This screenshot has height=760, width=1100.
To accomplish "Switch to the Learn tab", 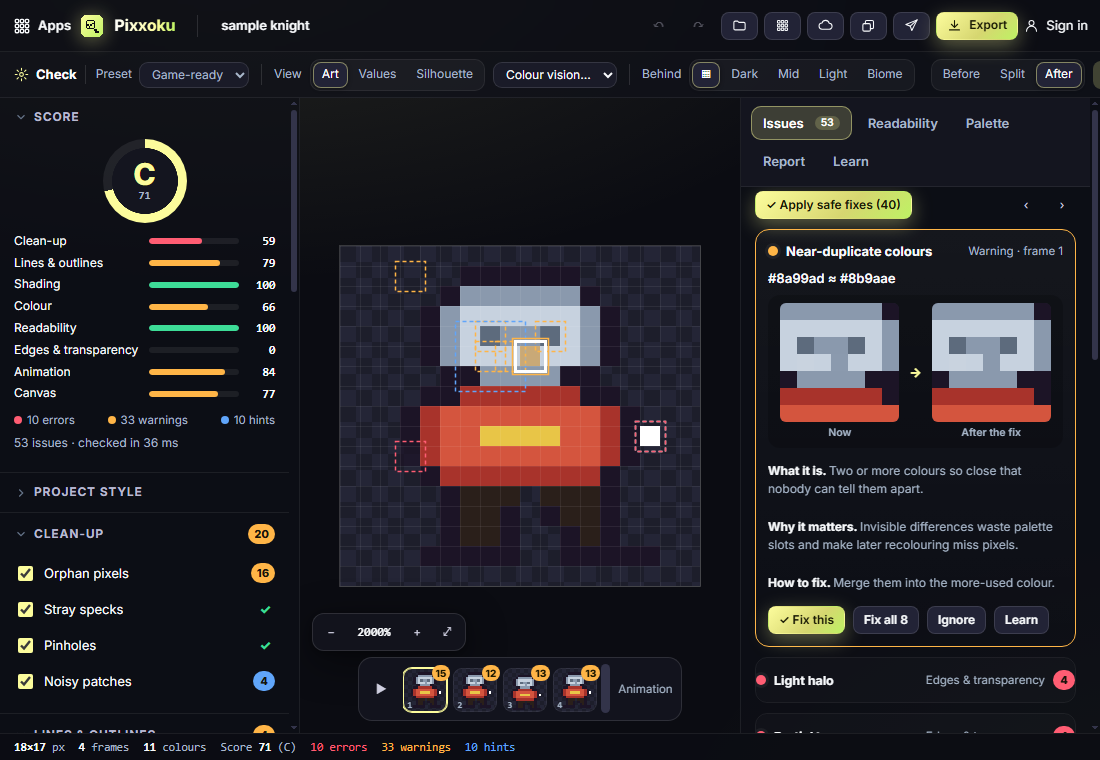I will [x=850, y=161].
